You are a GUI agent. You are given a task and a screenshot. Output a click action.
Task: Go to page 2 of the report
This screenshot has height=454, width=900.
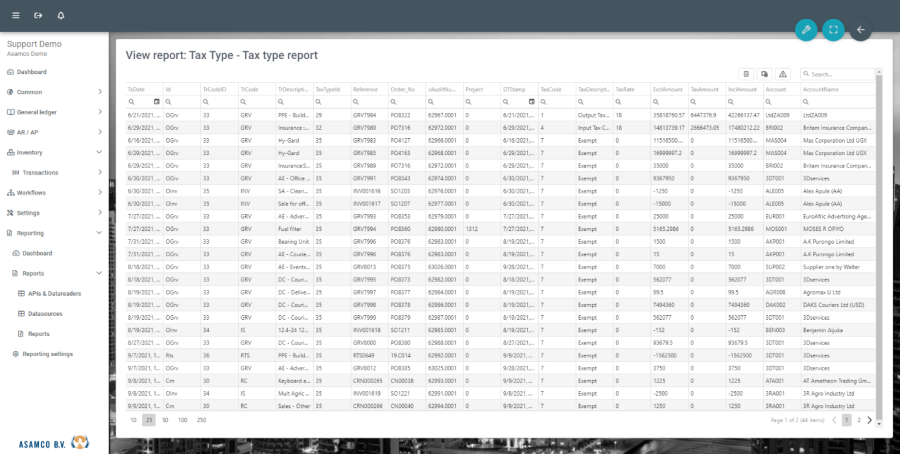pyautogui.click(x=857, y=421)
